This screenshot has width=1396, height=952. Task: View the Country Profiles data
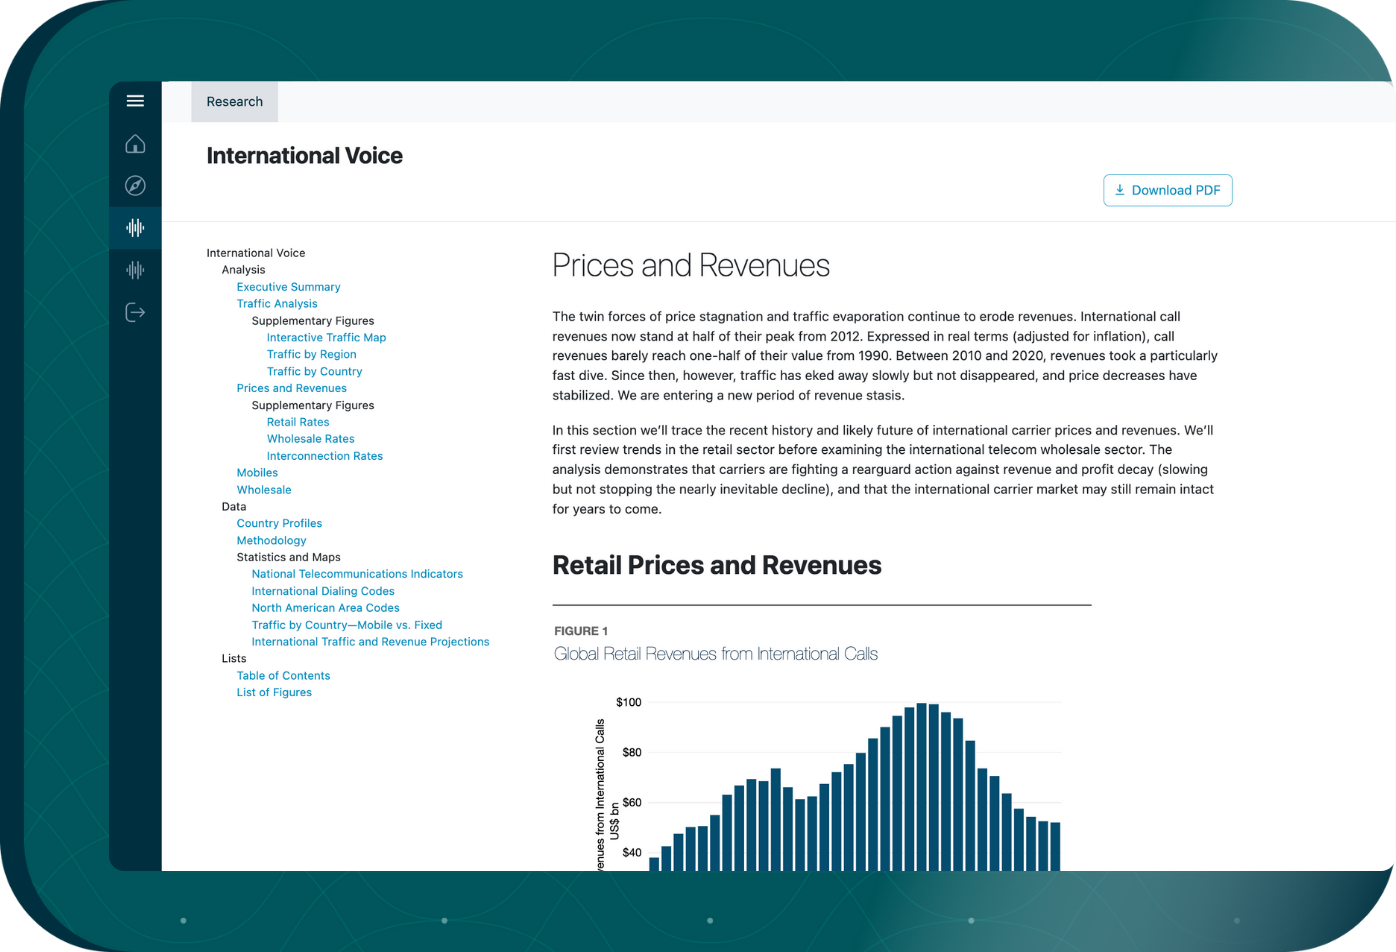pos(279,523)
